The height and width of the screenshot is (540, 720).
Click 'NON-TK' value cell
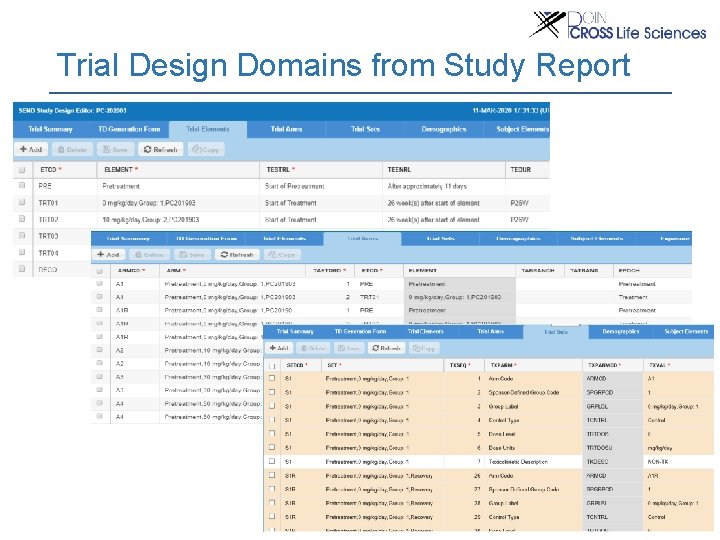(x=658, y=461)
